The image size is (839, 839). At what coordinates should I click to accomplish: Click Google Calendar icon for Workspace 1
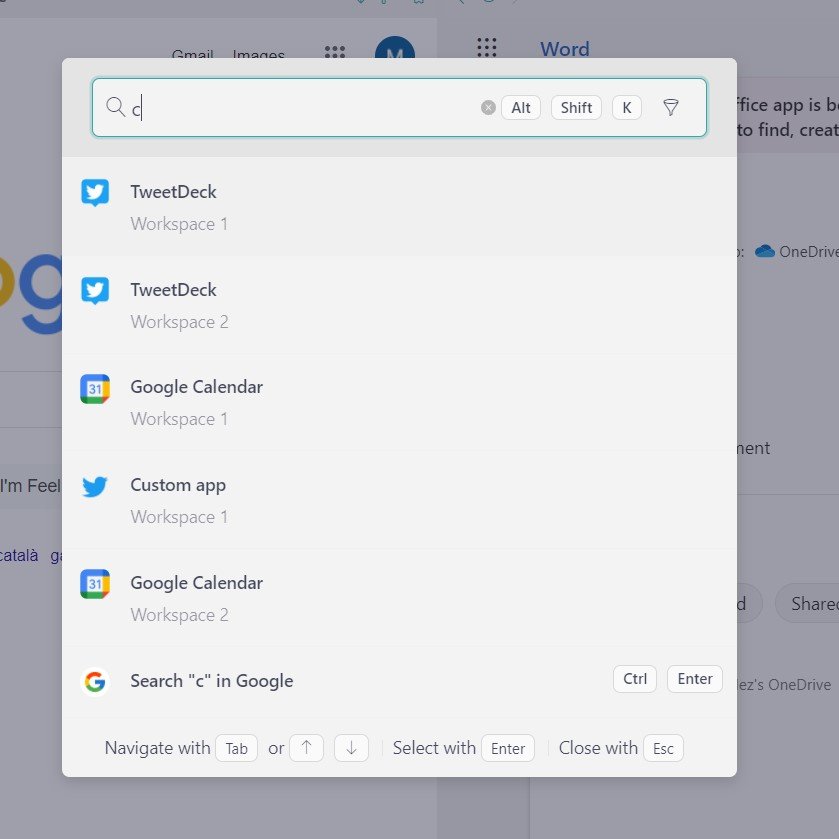(95, 388)
